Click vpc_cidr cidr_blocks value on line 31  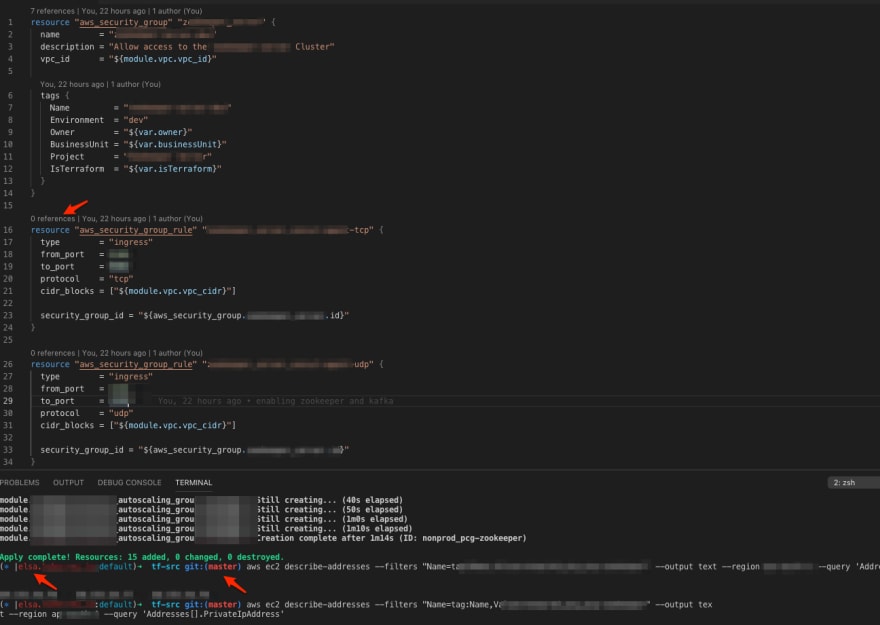pos(172,425)
